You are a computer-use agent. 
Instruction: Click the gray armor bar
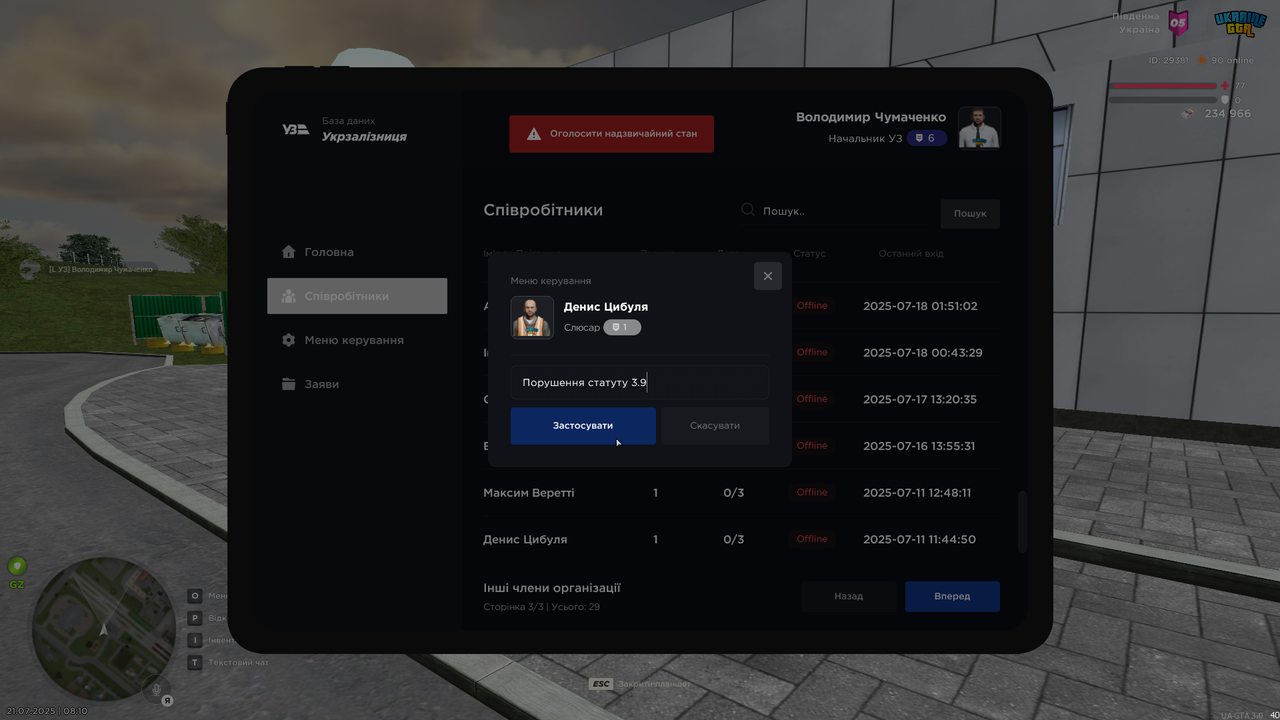1163,100
